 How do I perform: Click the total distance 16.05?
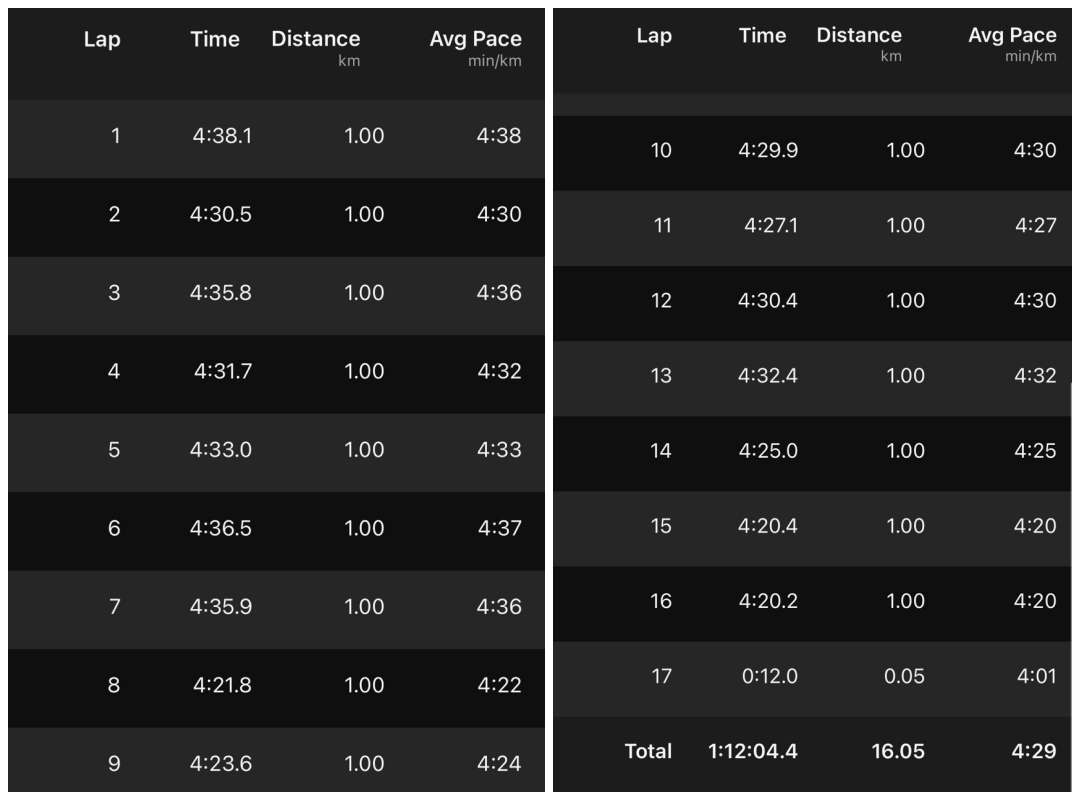(x=897, y=751)
